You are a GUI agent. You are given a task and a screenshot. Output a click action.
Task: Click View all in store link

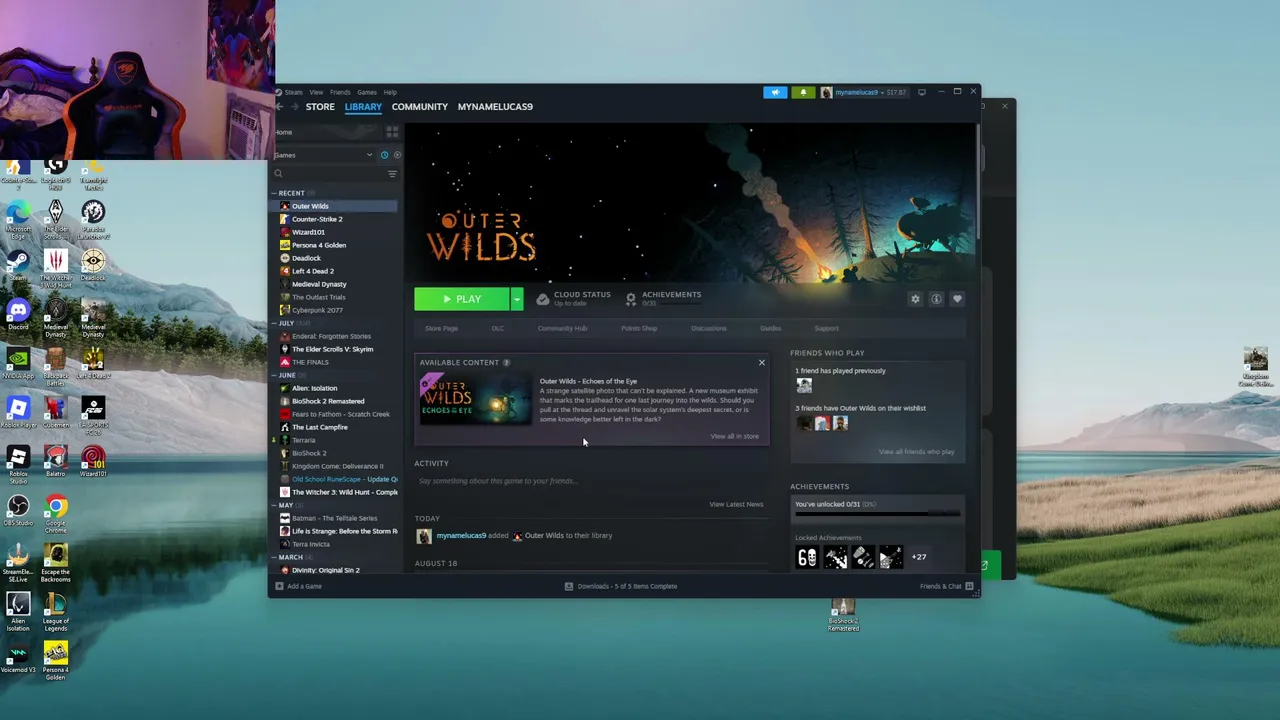tap(734, 436)
